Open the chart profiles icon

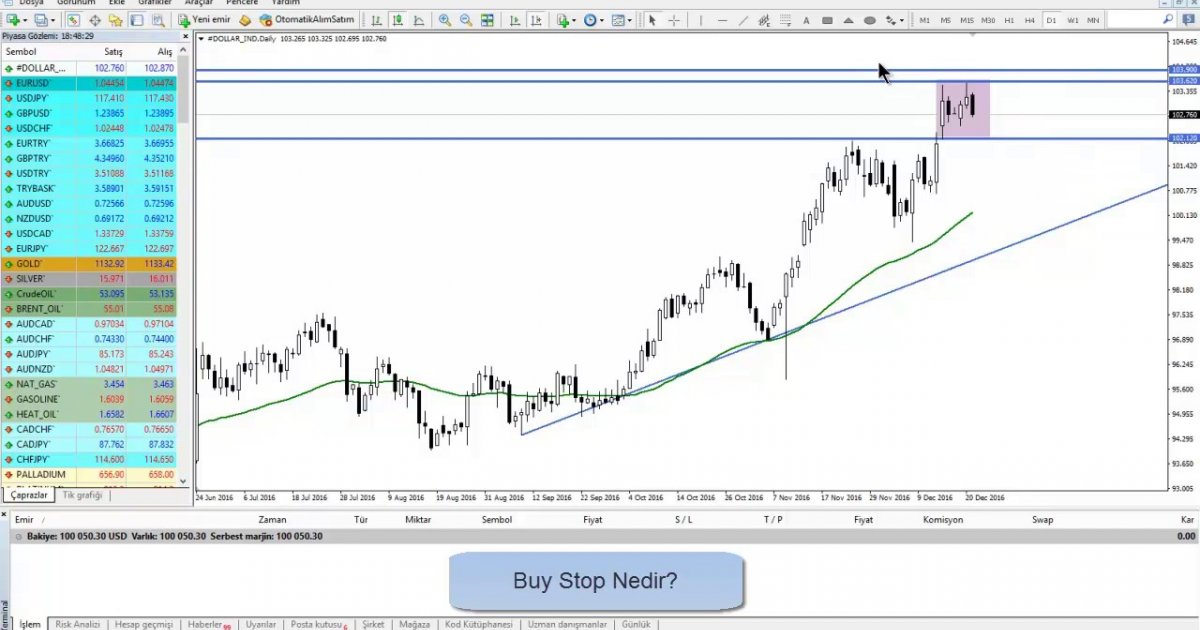tap(40, 20)
